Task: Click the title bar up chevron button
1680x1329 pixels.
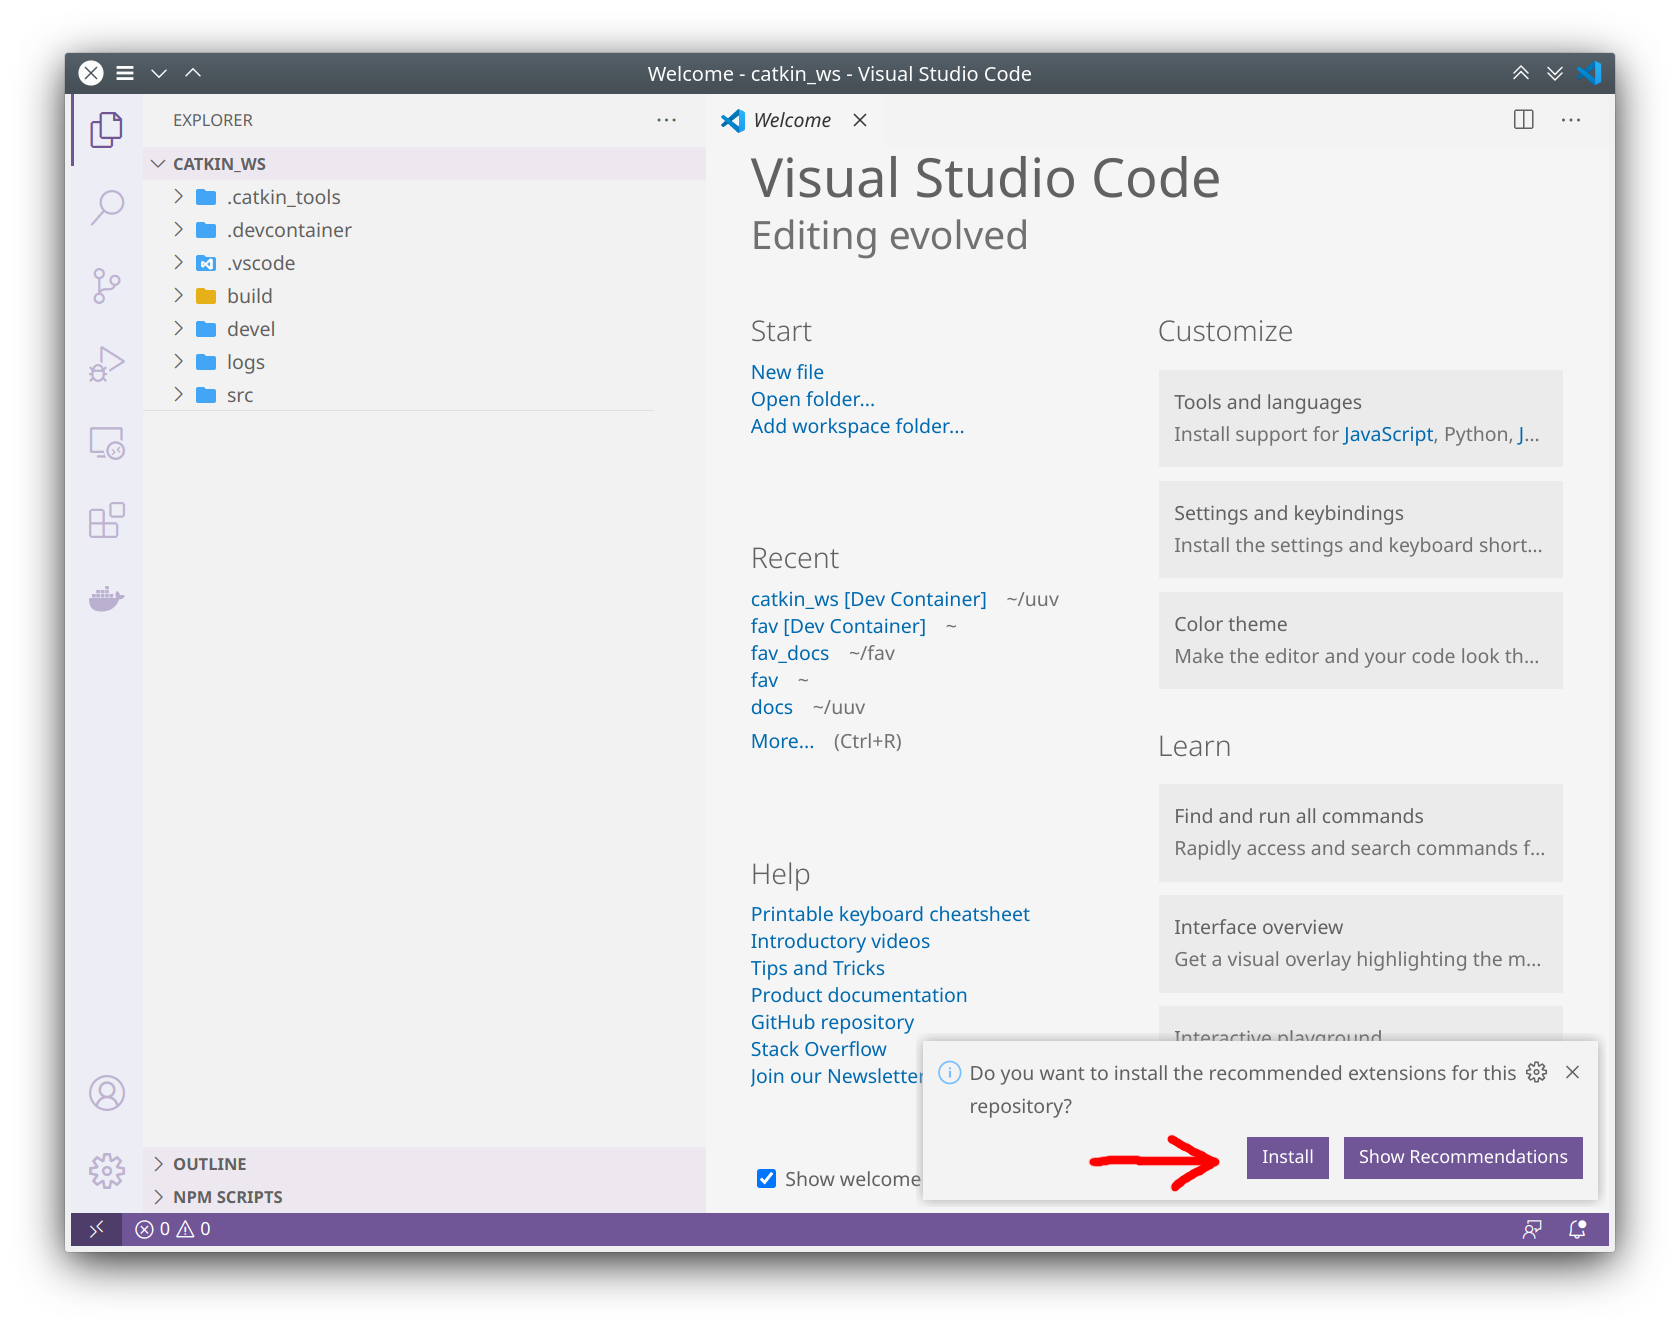Action: 193,73
